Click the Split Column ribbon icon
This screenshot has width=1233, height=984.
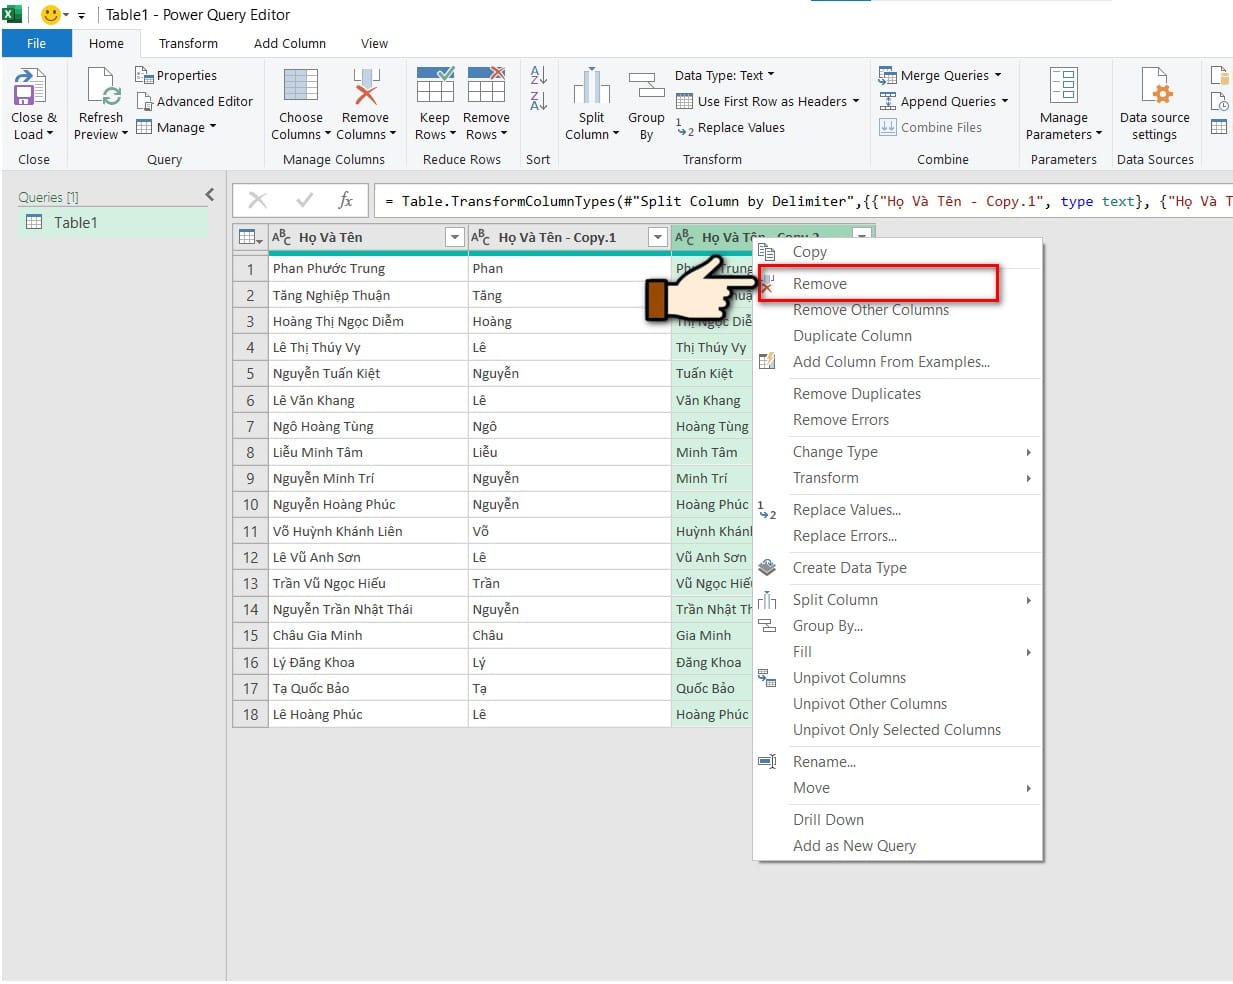591,86
